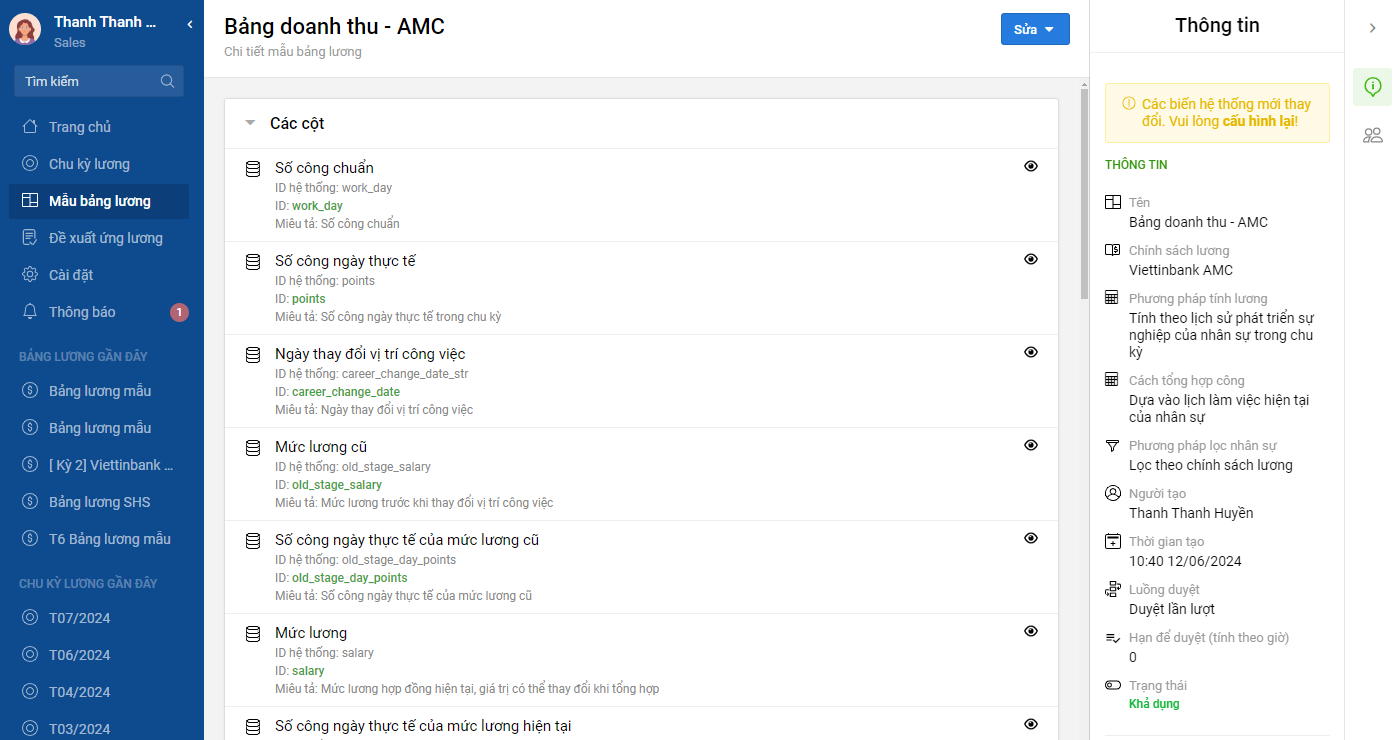1398x740 pixels.
Task: Select the people tab icon on right rail
Action: pos(1372,135)
